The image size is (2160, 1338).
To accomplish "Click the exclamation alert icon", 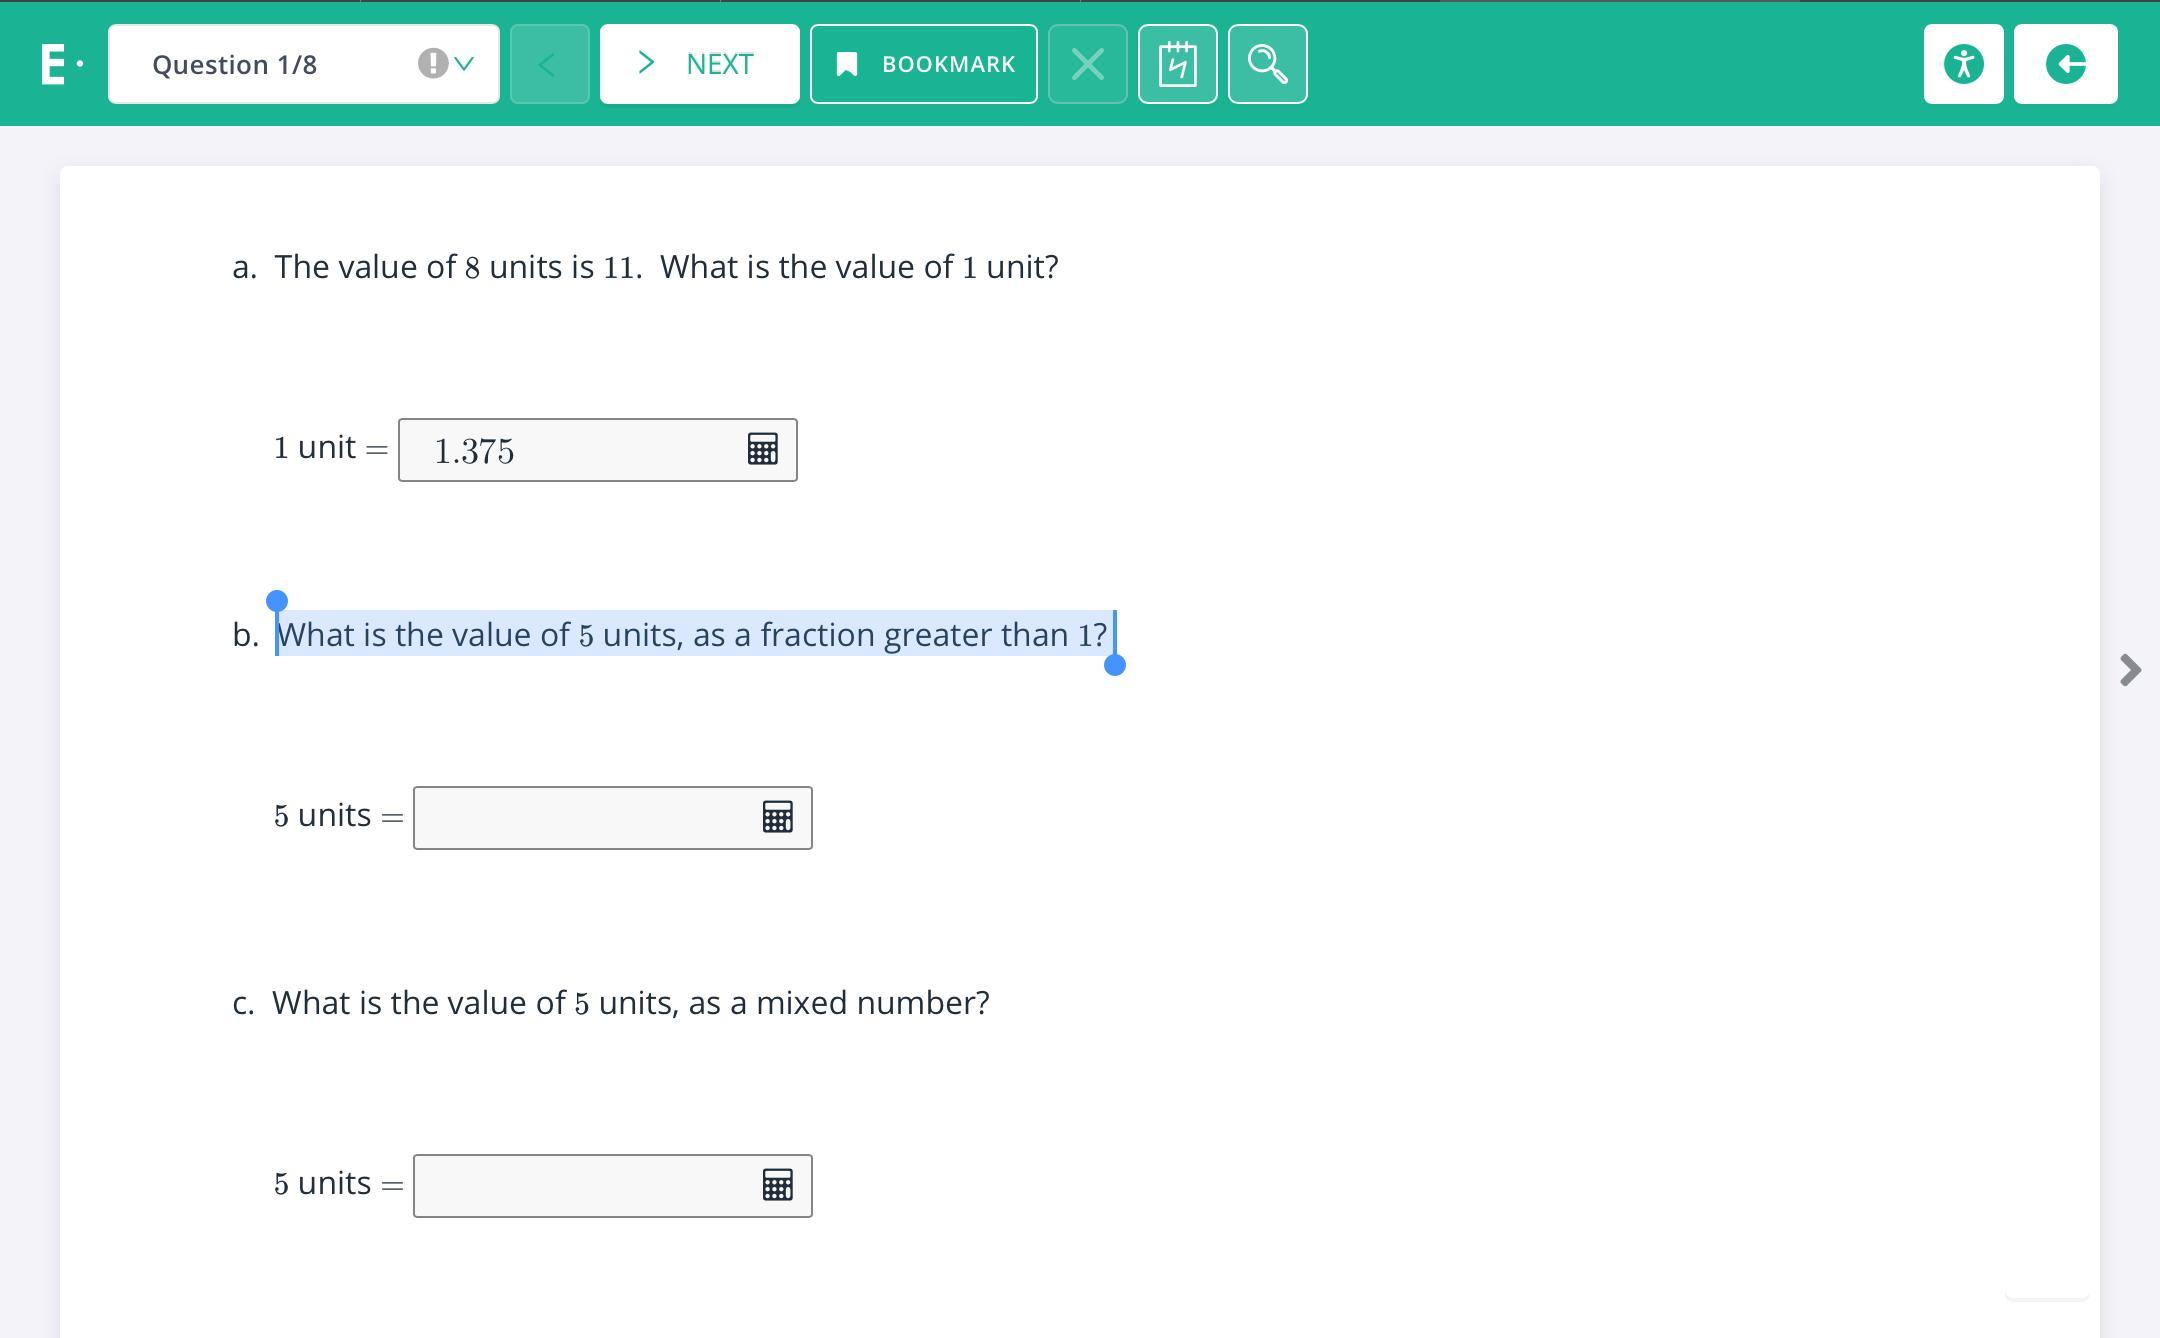I will click(x=432, y=64).
